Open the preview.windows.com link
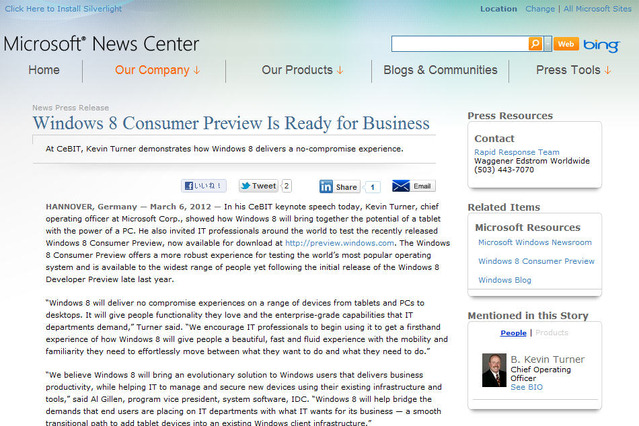The image size is (639, 426). (x=339, y=243)
